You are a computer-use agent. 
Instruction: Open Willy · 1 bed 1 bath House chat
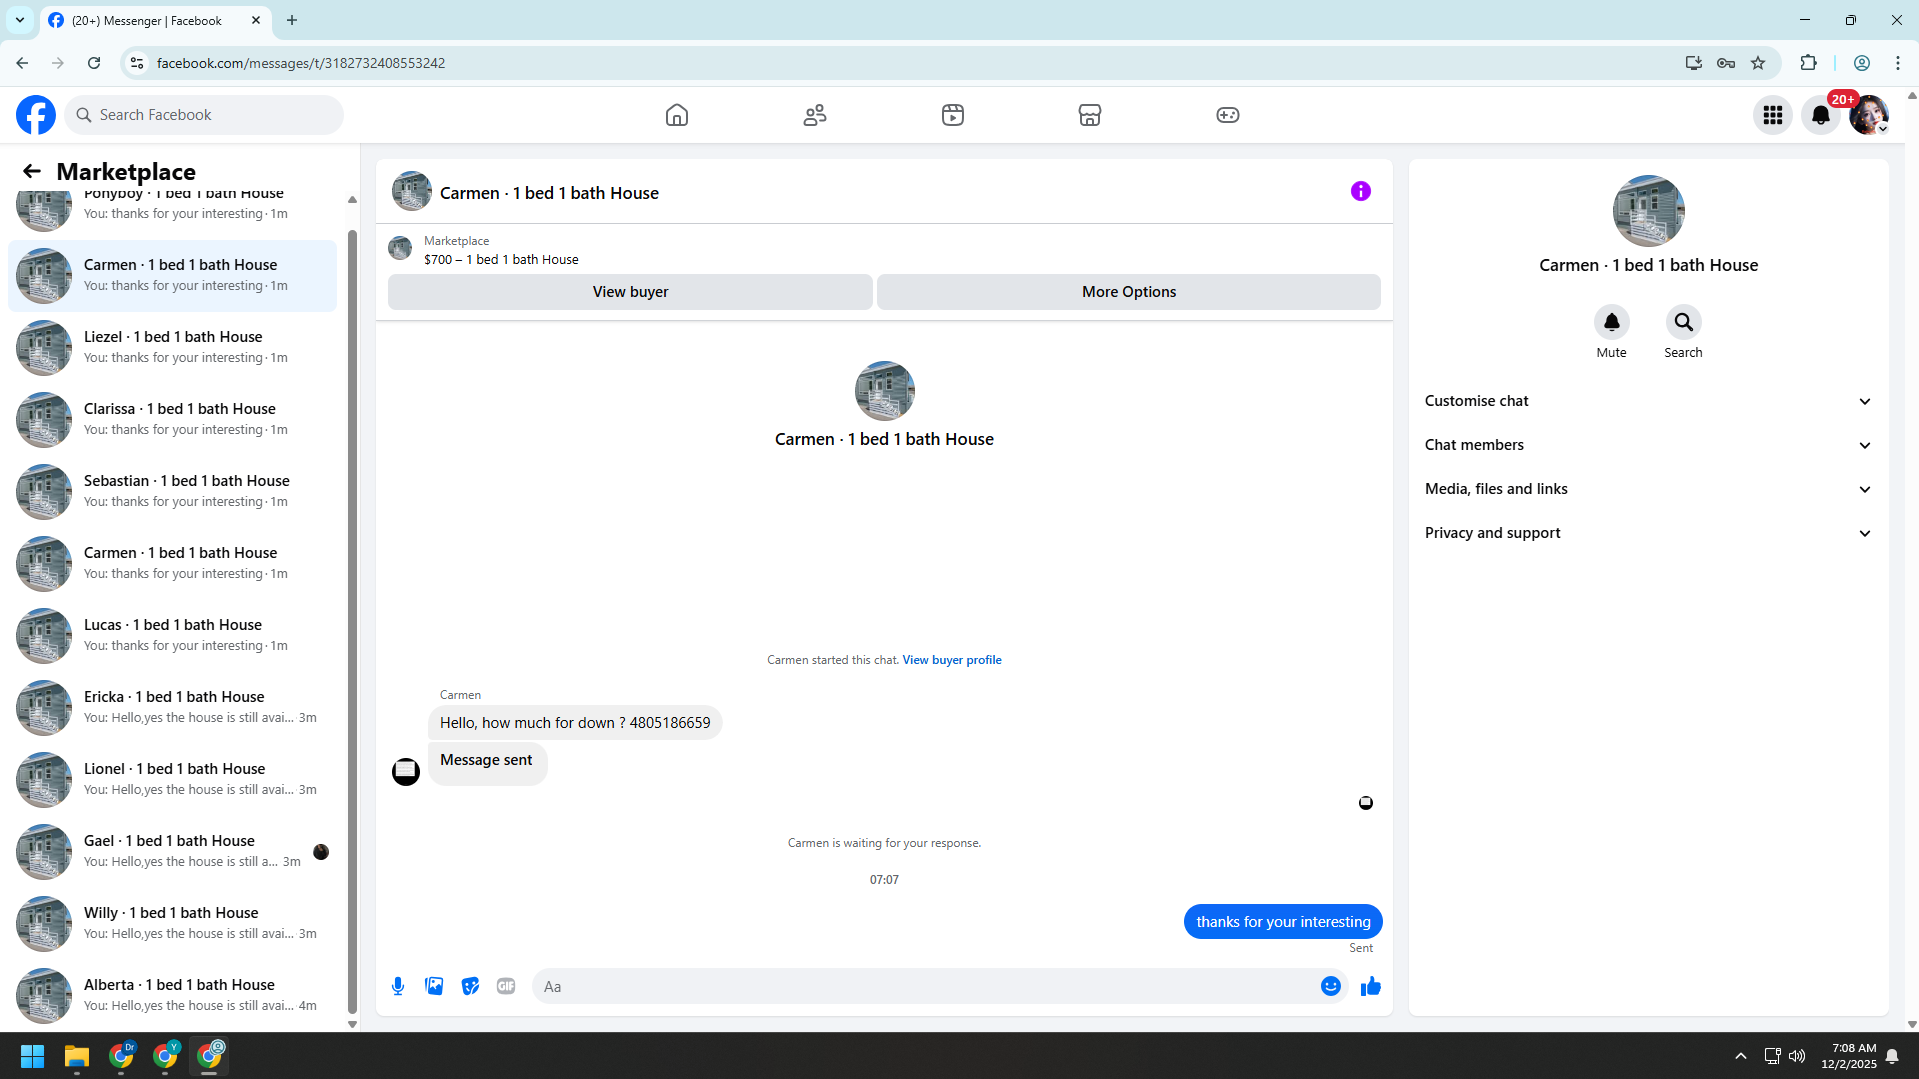pos(172,923)
